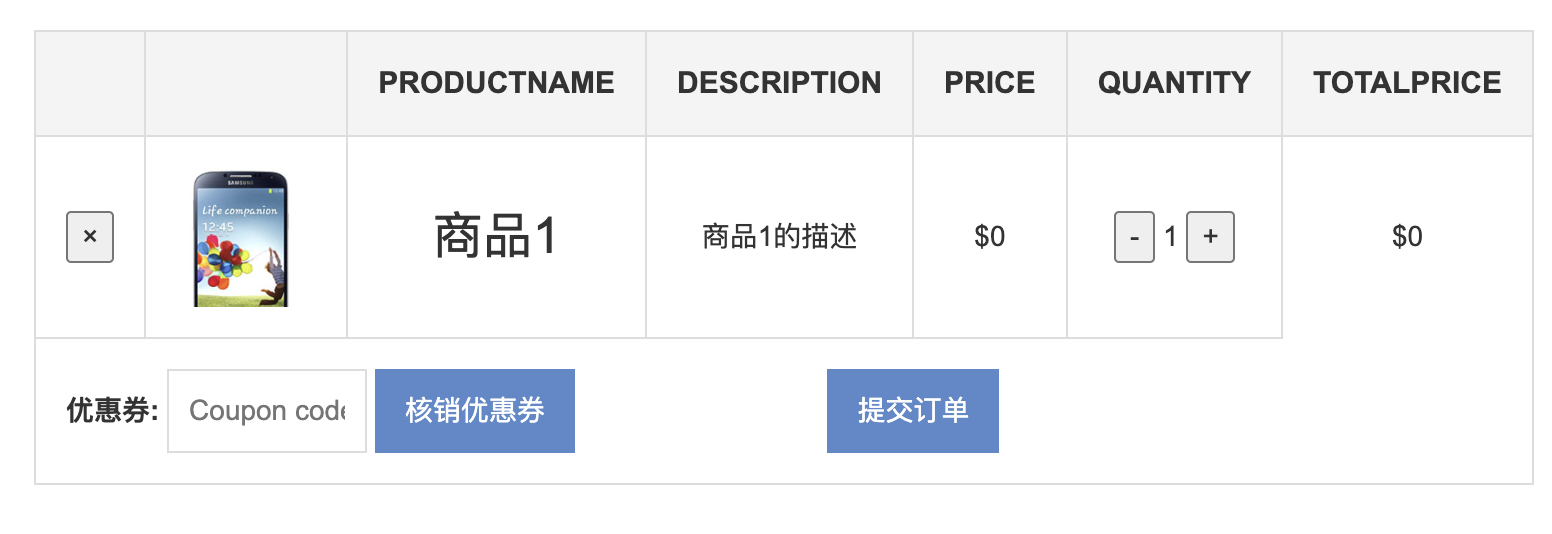Select the TOTALPRICE column header
This screenshot has width=1552, height=534.
(x=1407, y=83)
